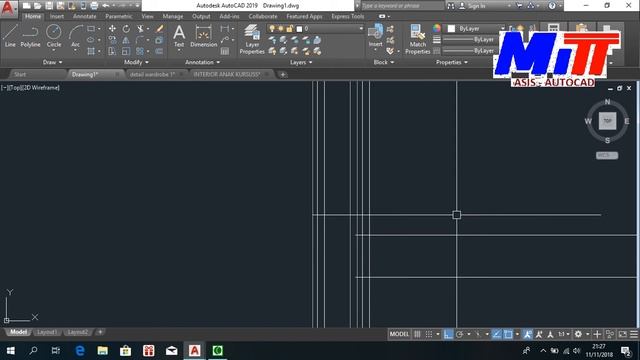Screen dimensions: 640x360
Task: Expand the Properties panel
Action: coord(452,62)
